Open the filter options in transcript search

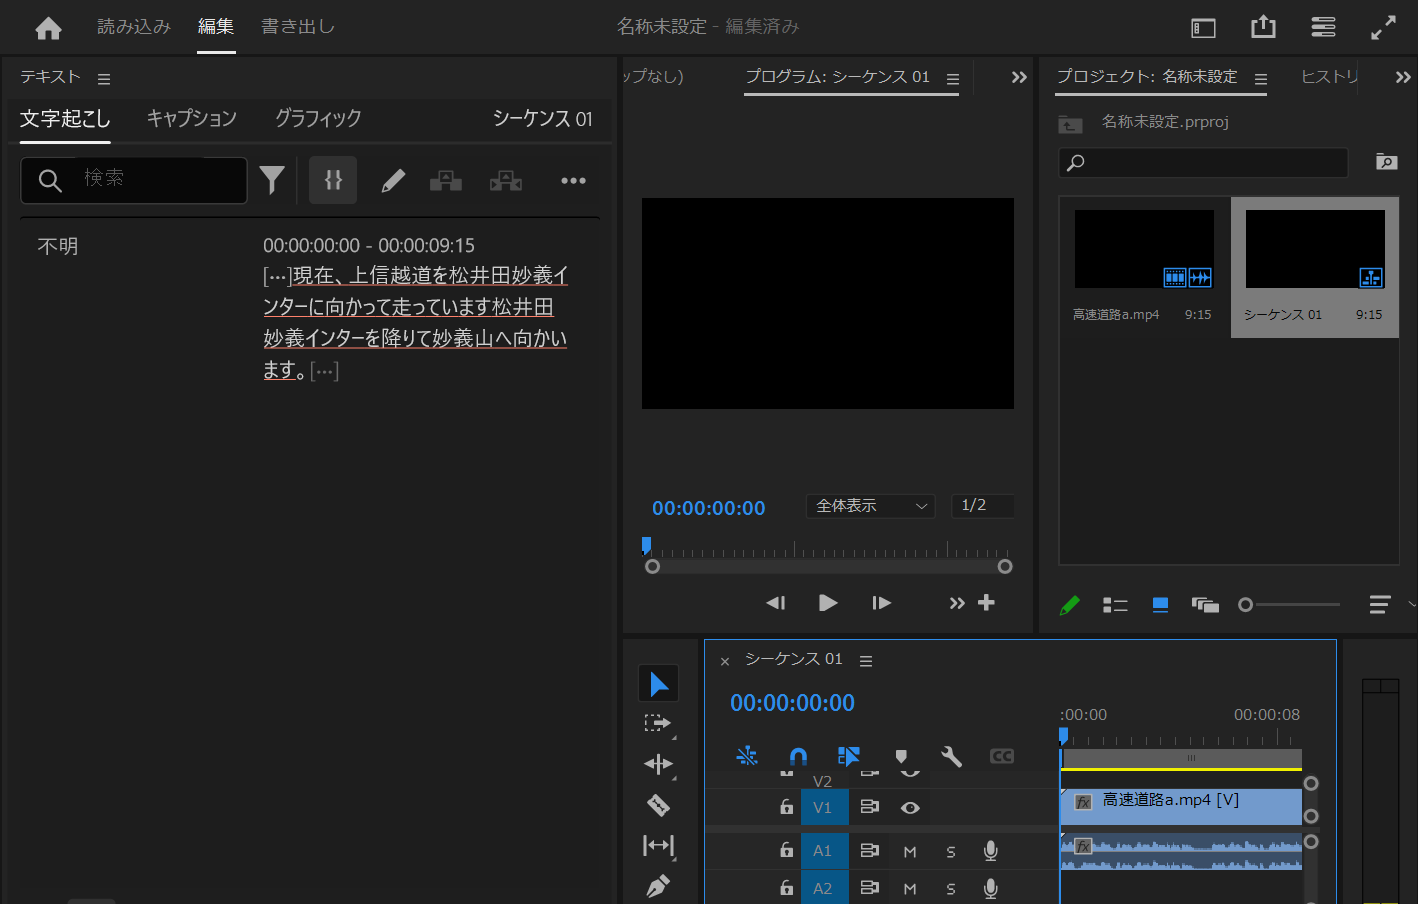(x=271, y=180)
